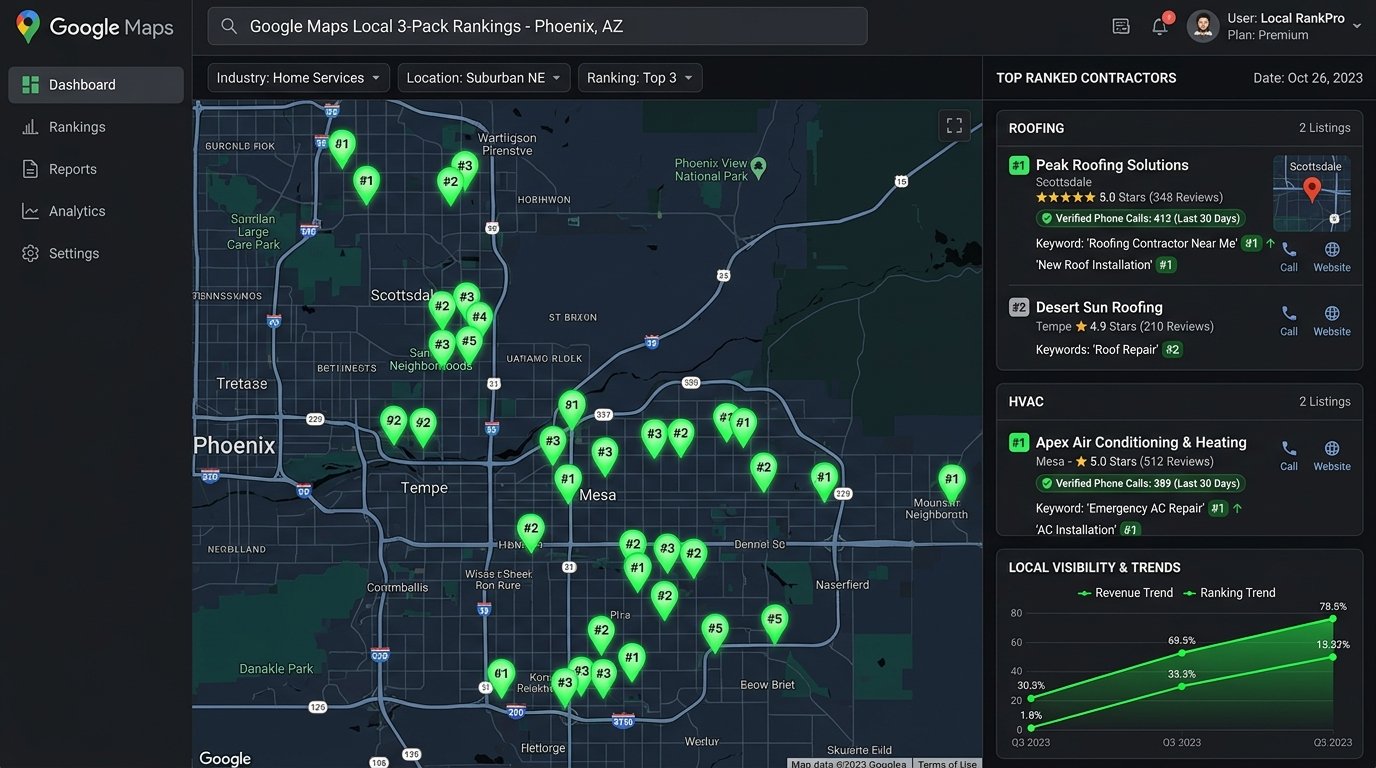1376x768 pixels.
Task: Click Phoenix View National Park marker
Action: 758,167
